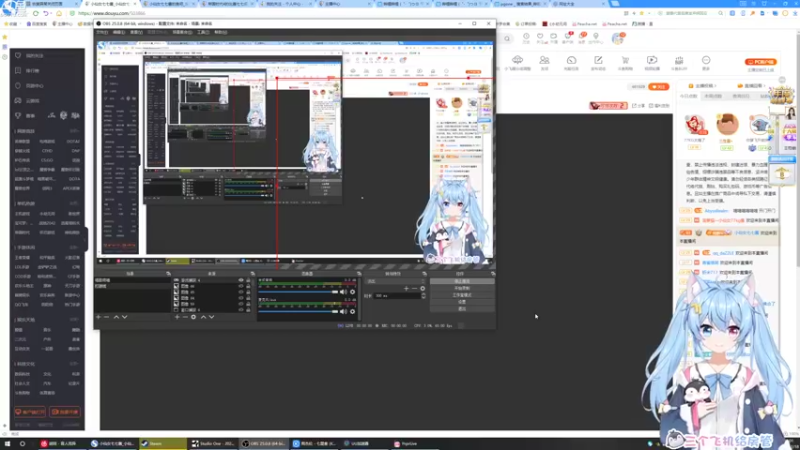
Task: Open edit-pencil toolbar icon on Douyu page
Action: coord(598,62)
